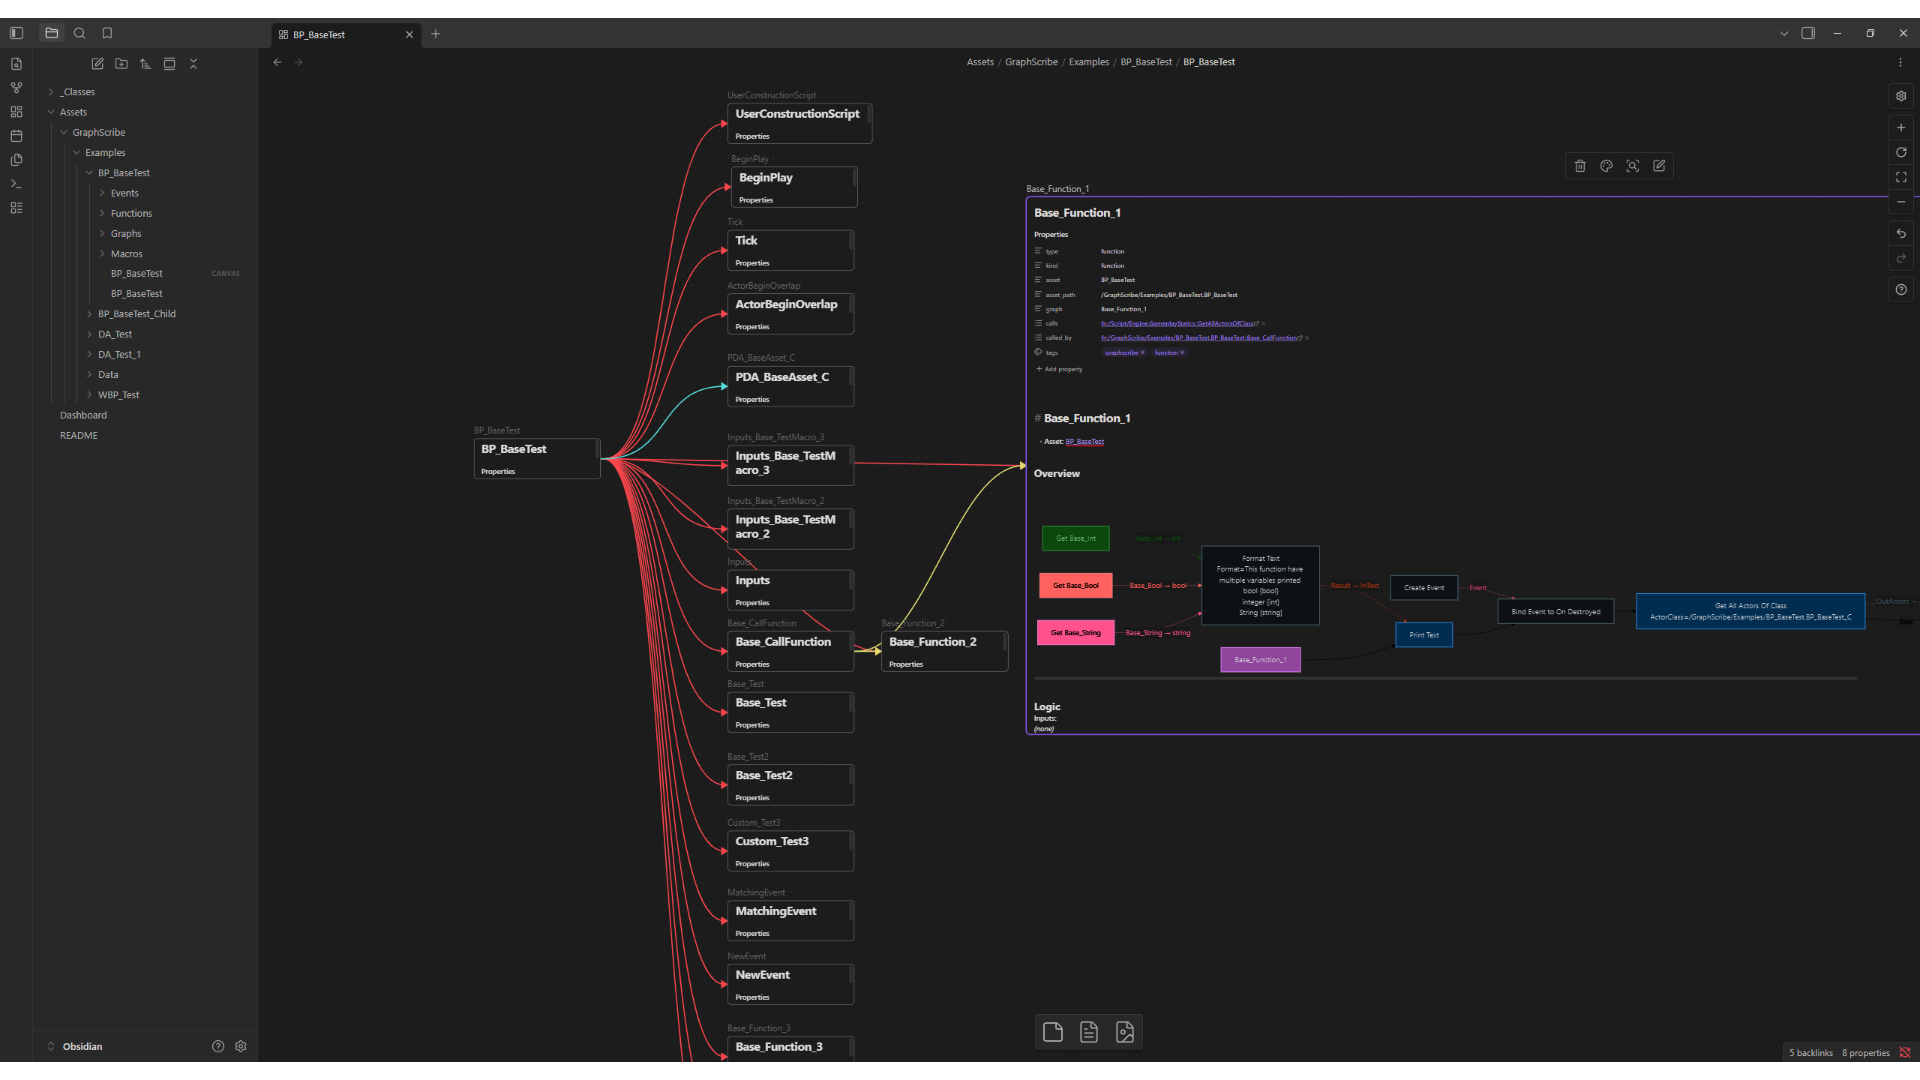Navigate back with the left arrow

277,62
